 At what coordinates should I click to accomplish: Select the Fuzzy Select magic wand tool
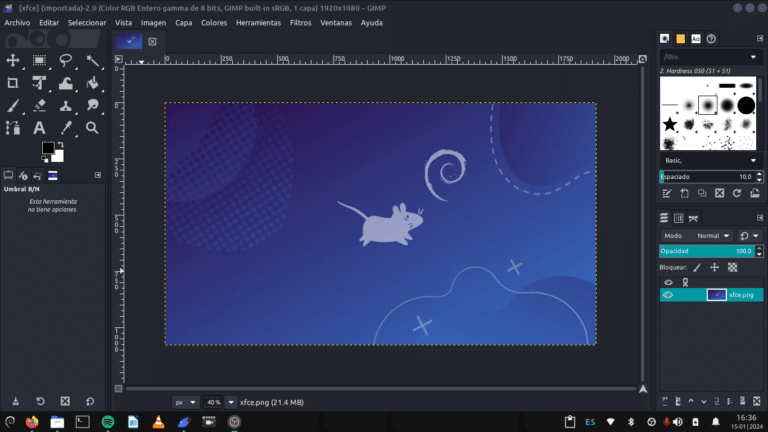coord(92,60)
